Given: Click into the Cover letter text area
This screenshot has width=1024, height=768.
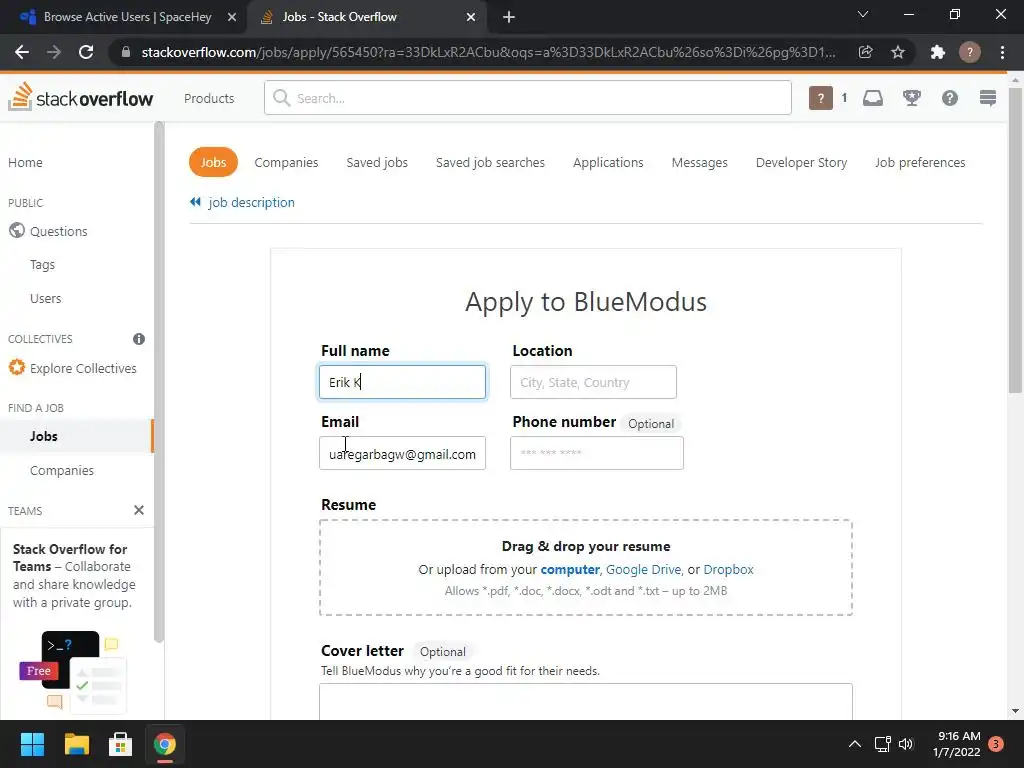Looking at the screenshot, I should coord(586,701).
